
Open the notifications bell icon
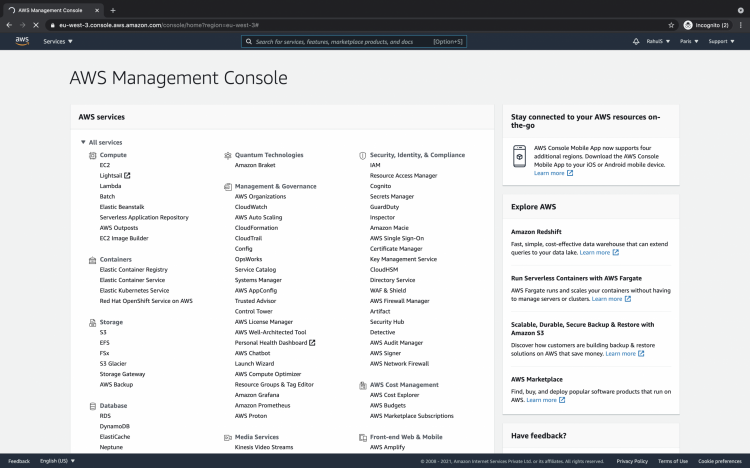(x=636, y=42)
